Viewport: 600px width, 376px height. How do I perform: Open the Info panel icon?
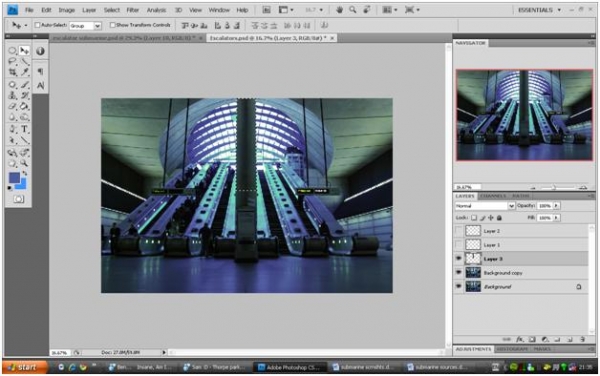(40, 51)
